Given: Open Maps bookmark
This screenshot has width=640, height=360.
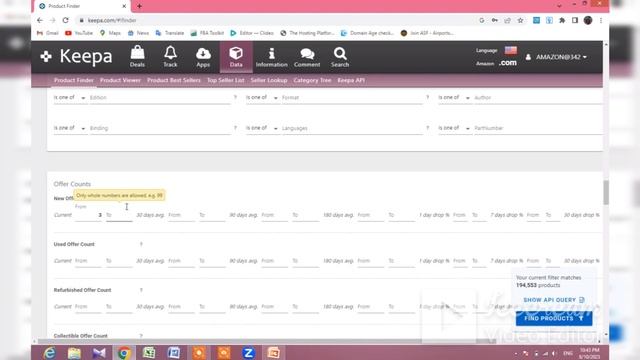Looking at the screenshot, I should pos(110,33).
